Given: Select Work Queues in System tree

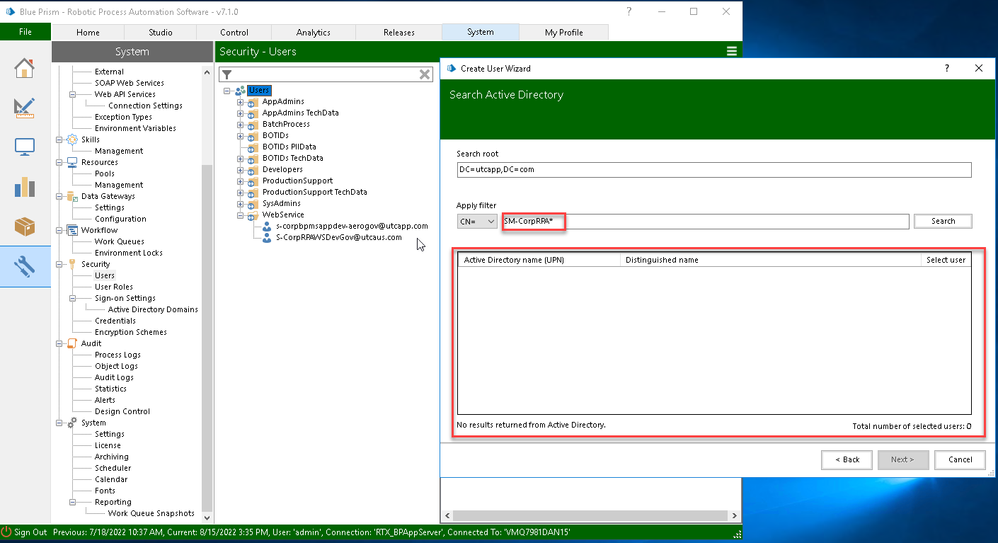Looking at the screenshot, I should 120,242.
